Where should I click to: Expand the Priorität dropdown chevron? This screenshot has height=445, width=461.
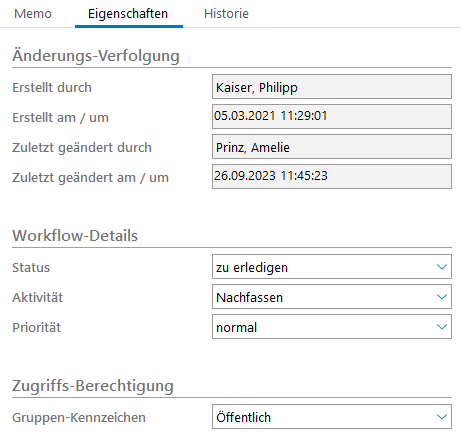click(x=442, y=327)
